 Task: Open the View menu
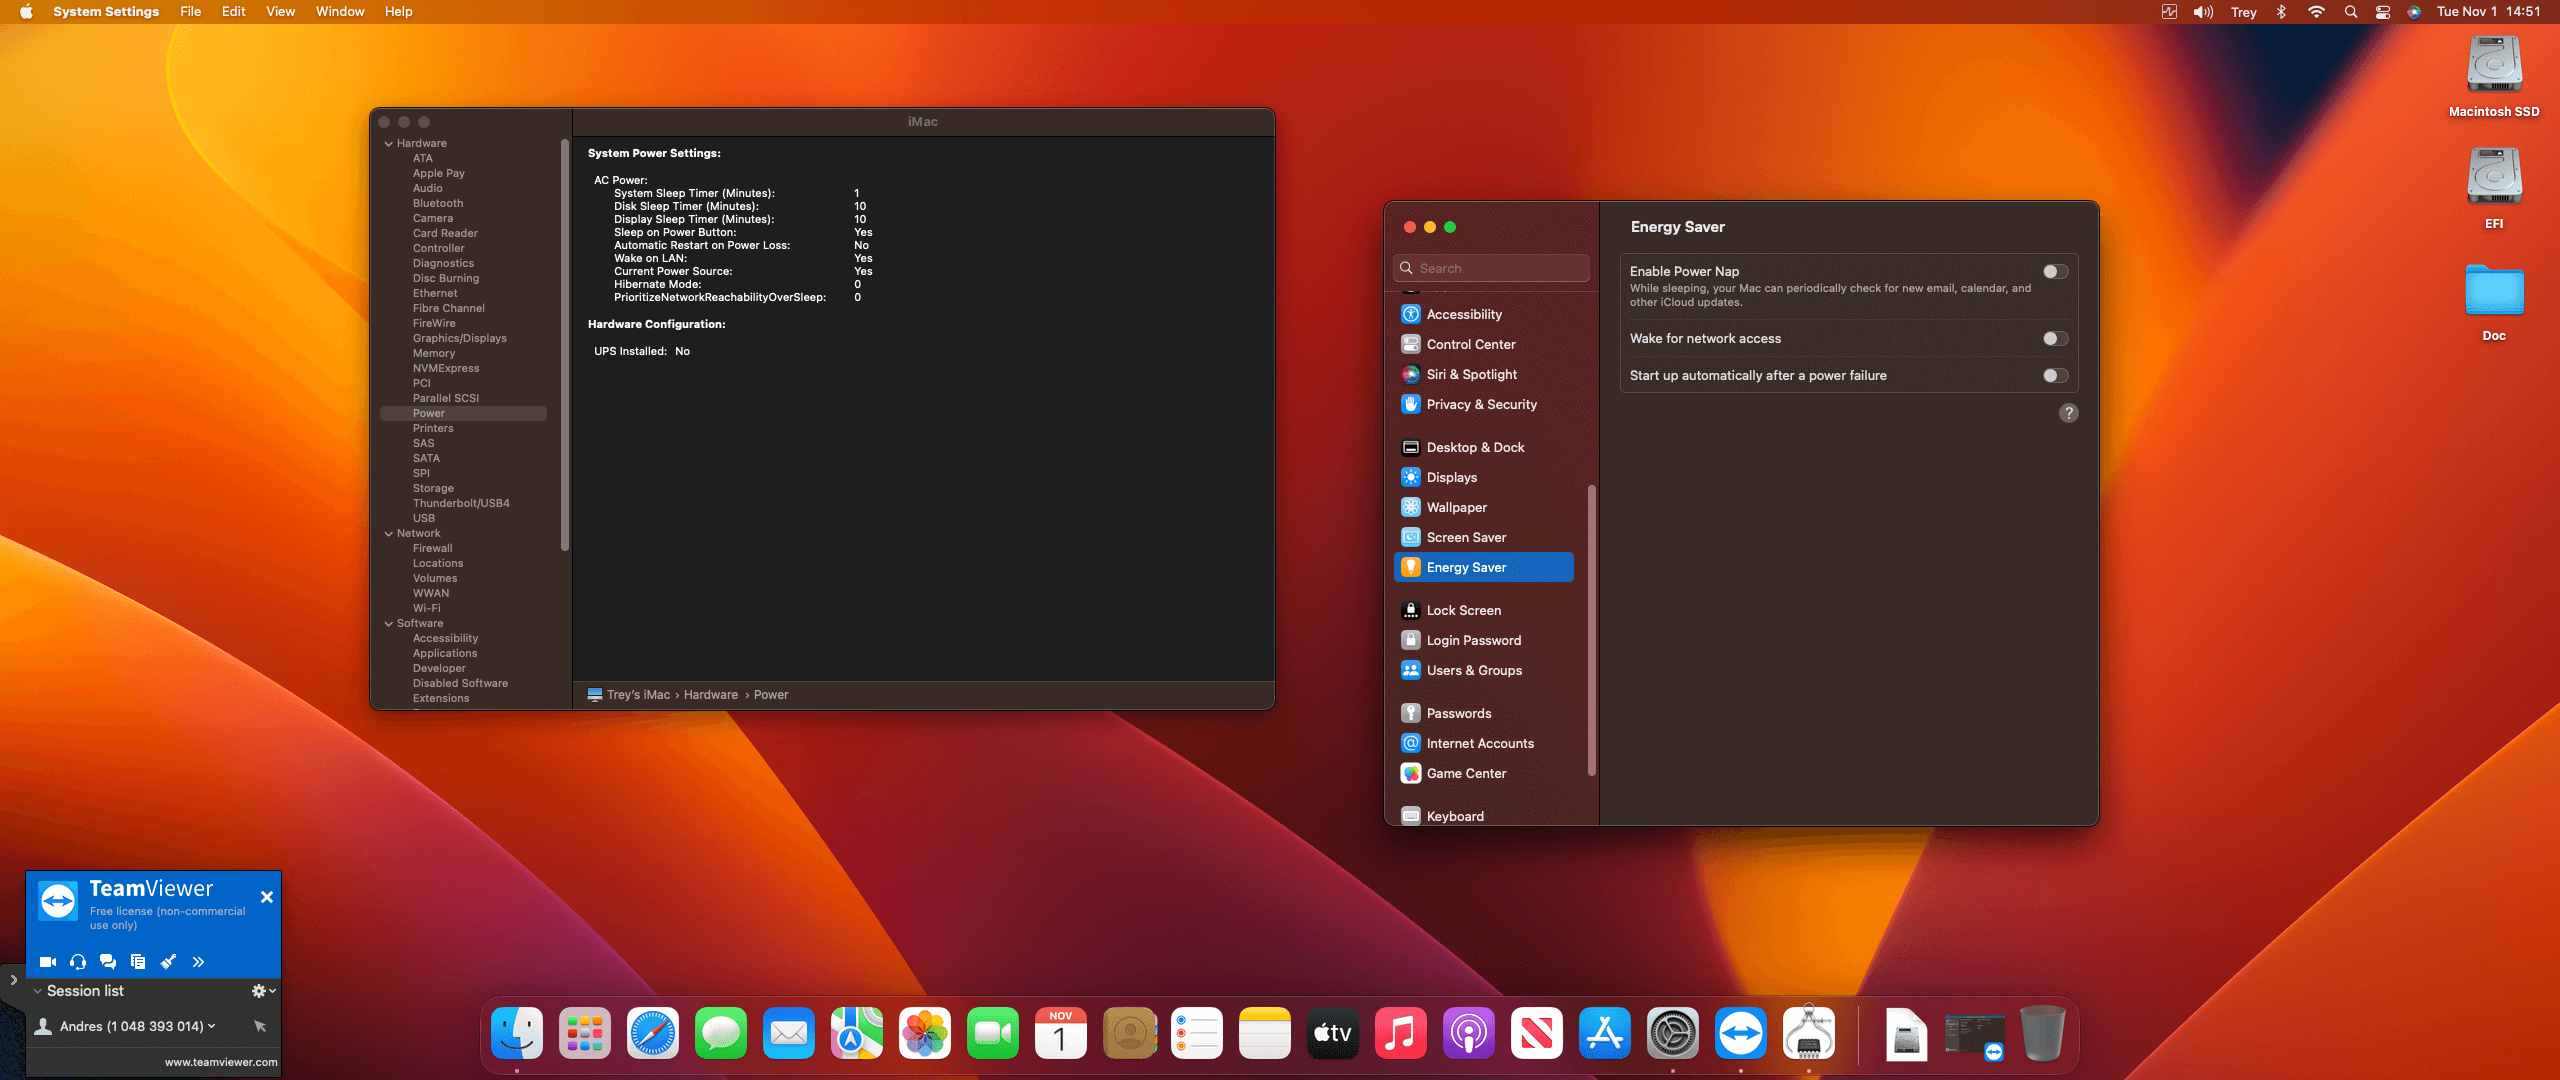(280, 12)
